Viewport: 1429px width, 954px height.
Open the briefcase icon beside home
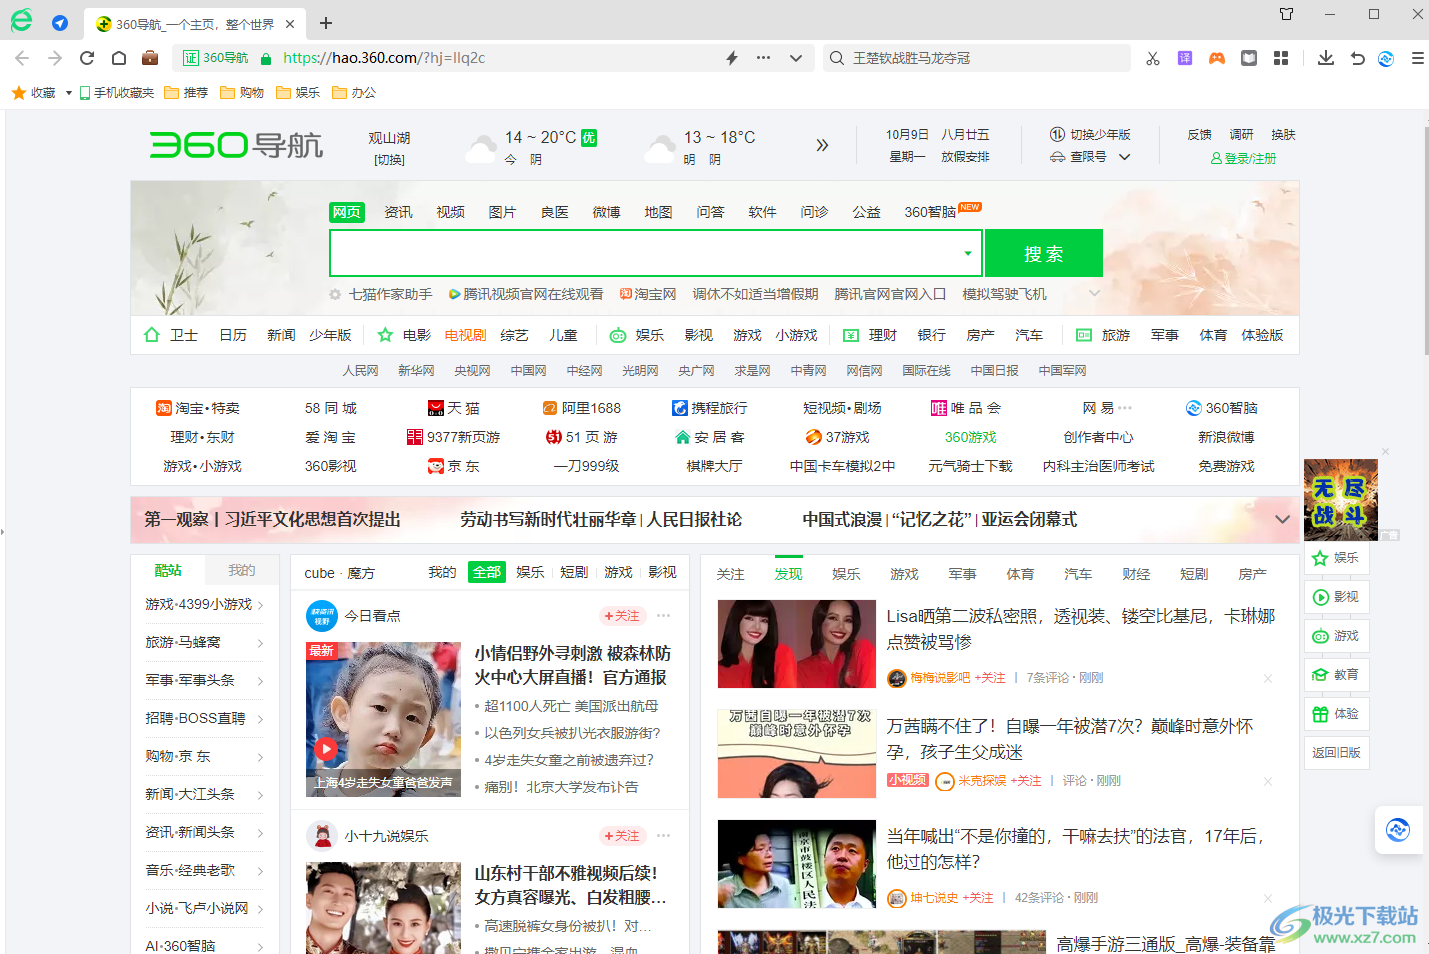(x=150, y=58)
